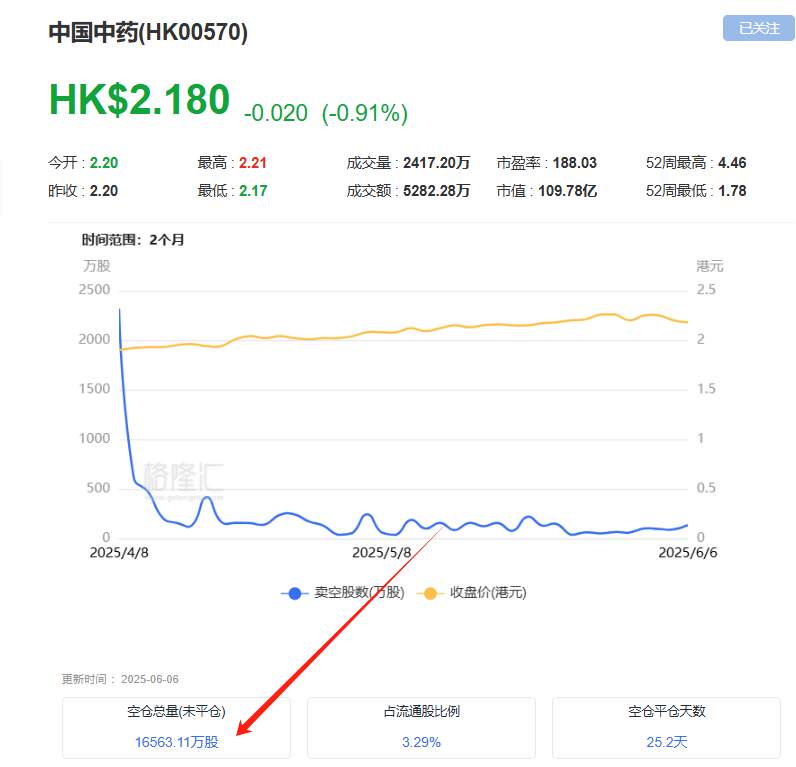Click the 2500 left axis tick
The image size is (796, 767).
tap(94, 289)
